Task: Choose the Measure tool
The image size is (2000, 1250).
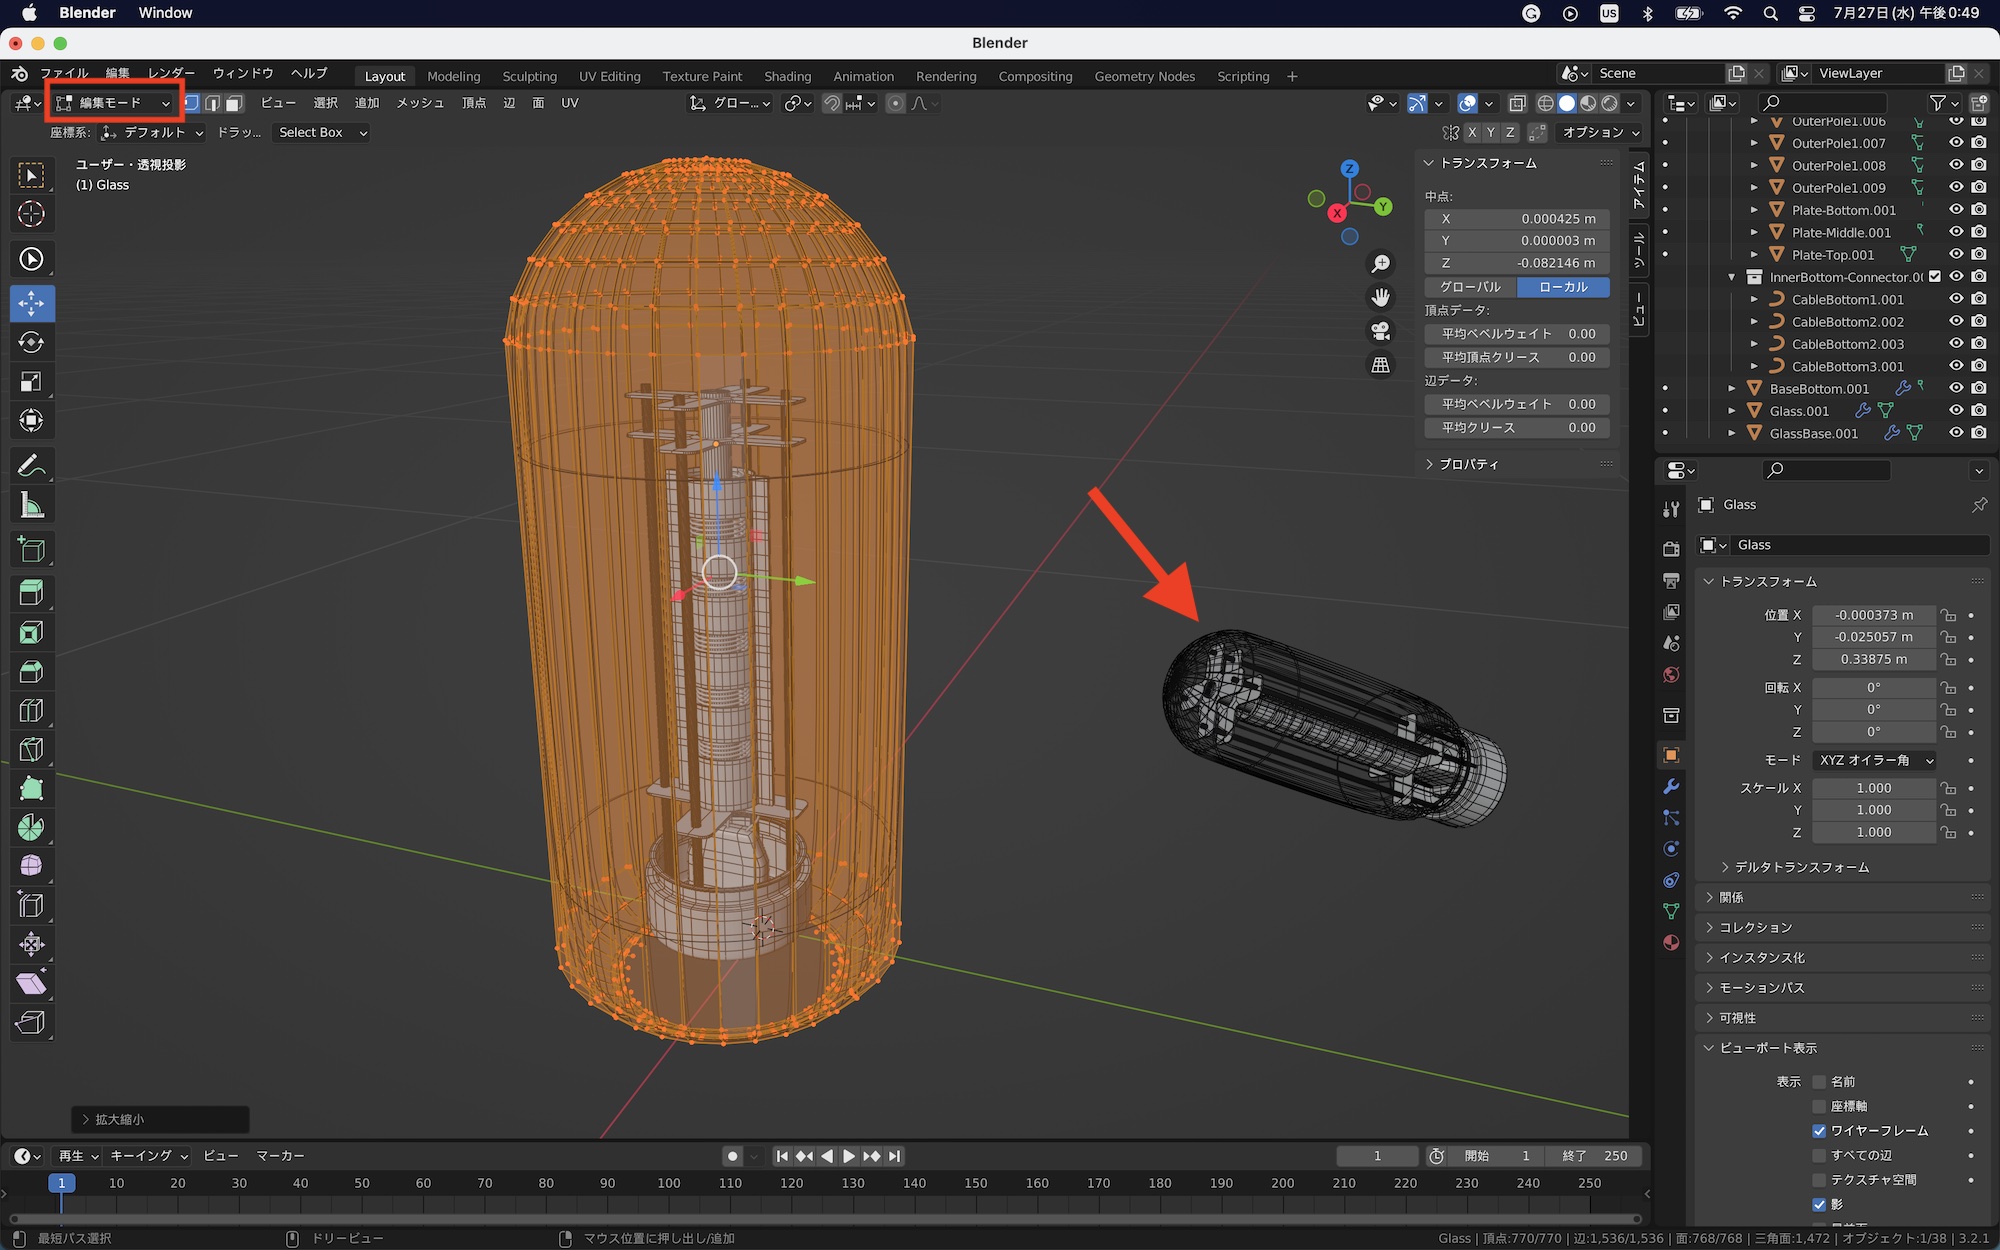Action: (x=31, y=506)
